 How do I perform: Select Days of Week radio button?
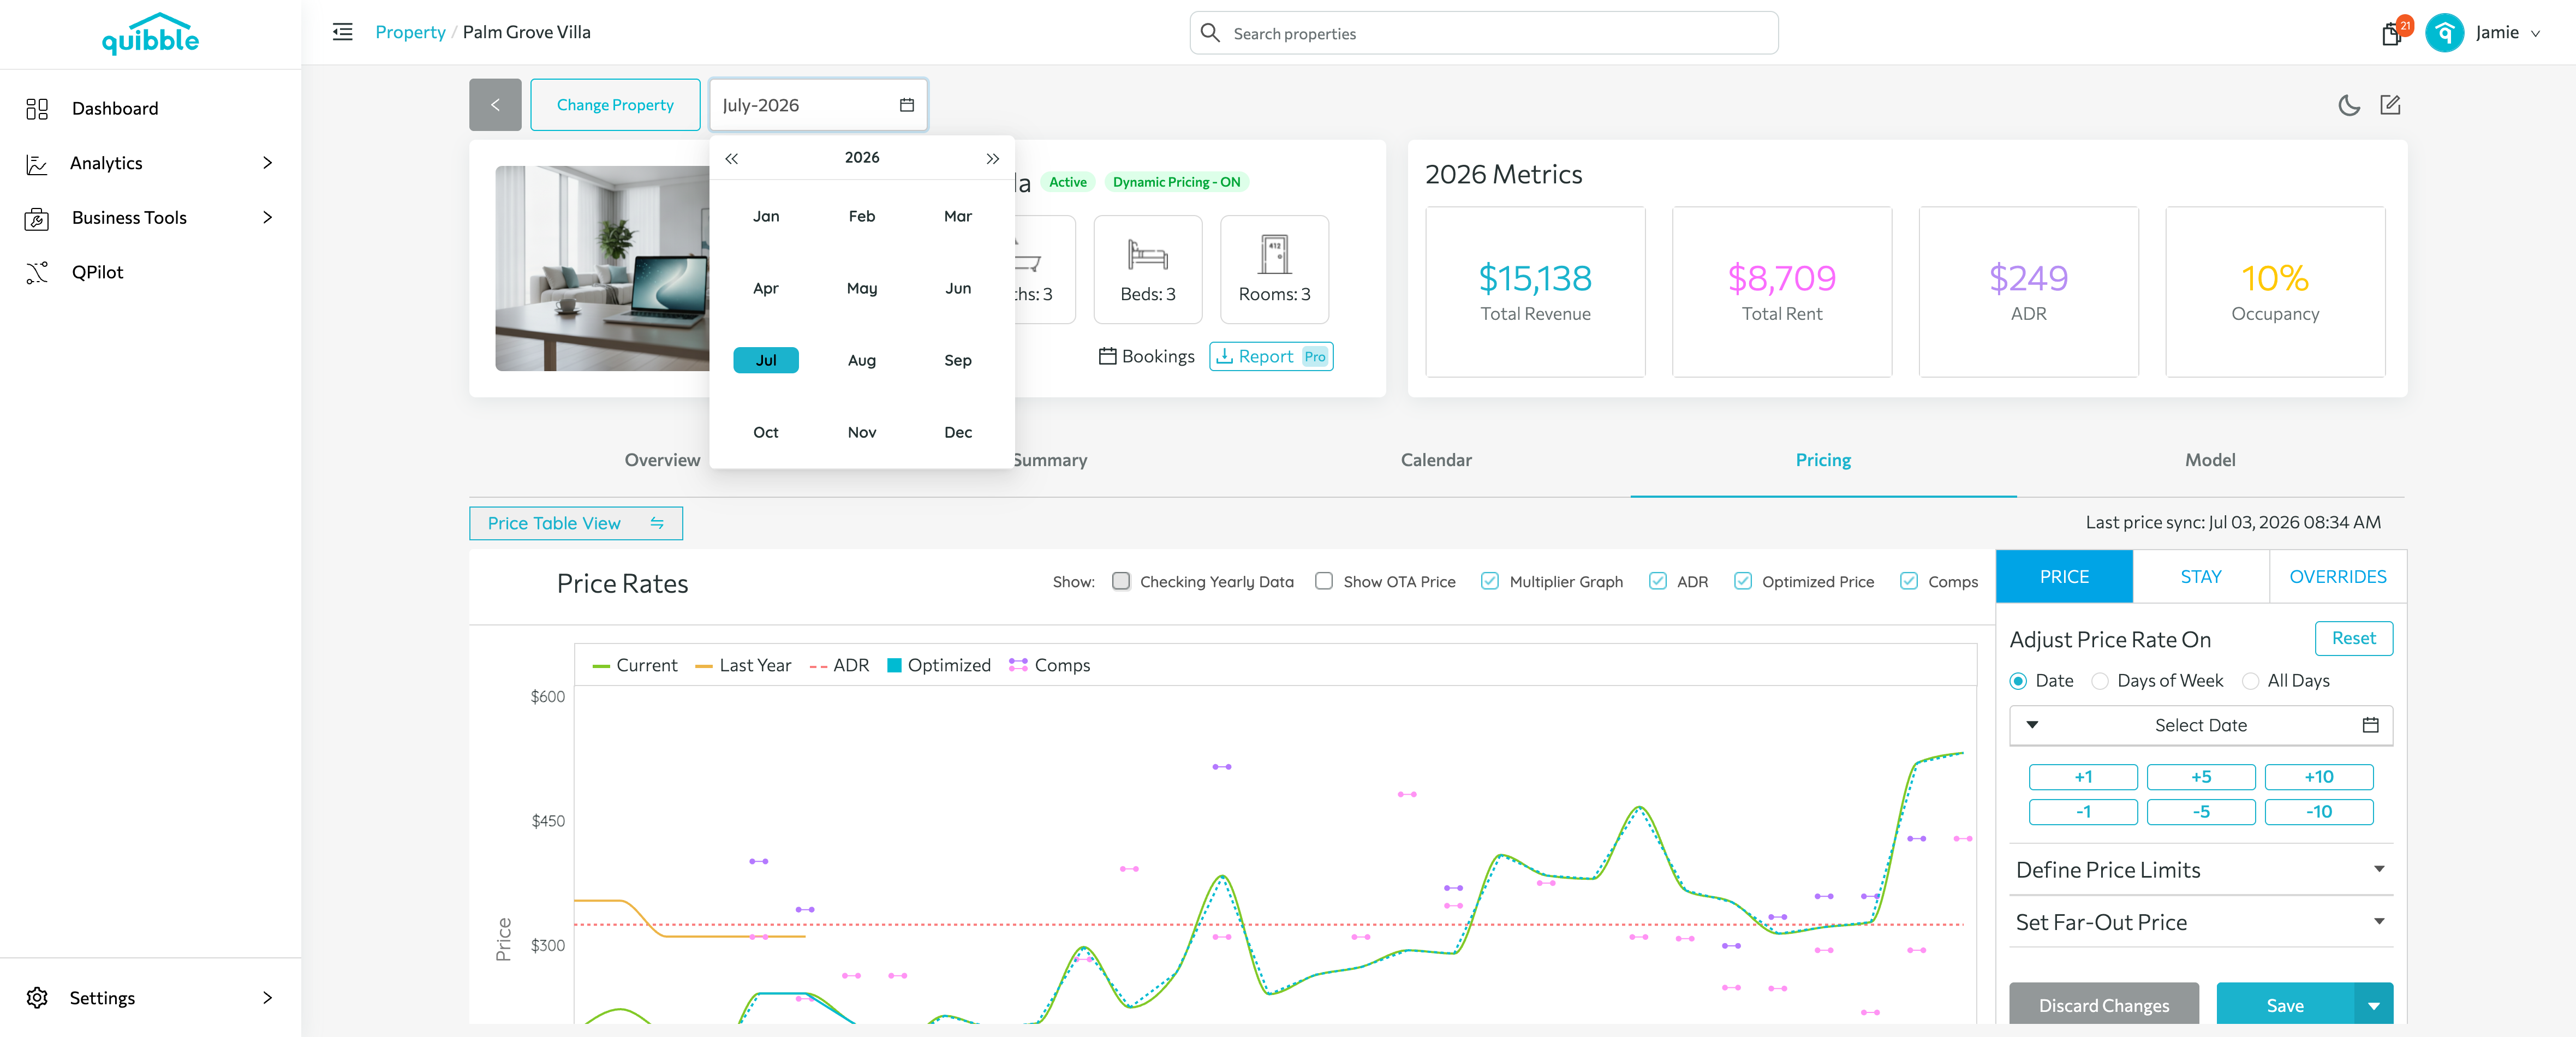click(2100, 681)
